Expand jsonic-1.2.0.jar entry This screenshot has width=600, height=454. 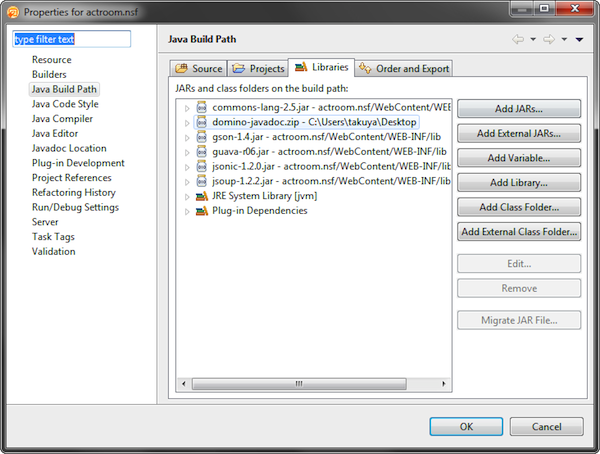(x=187, y=167)
